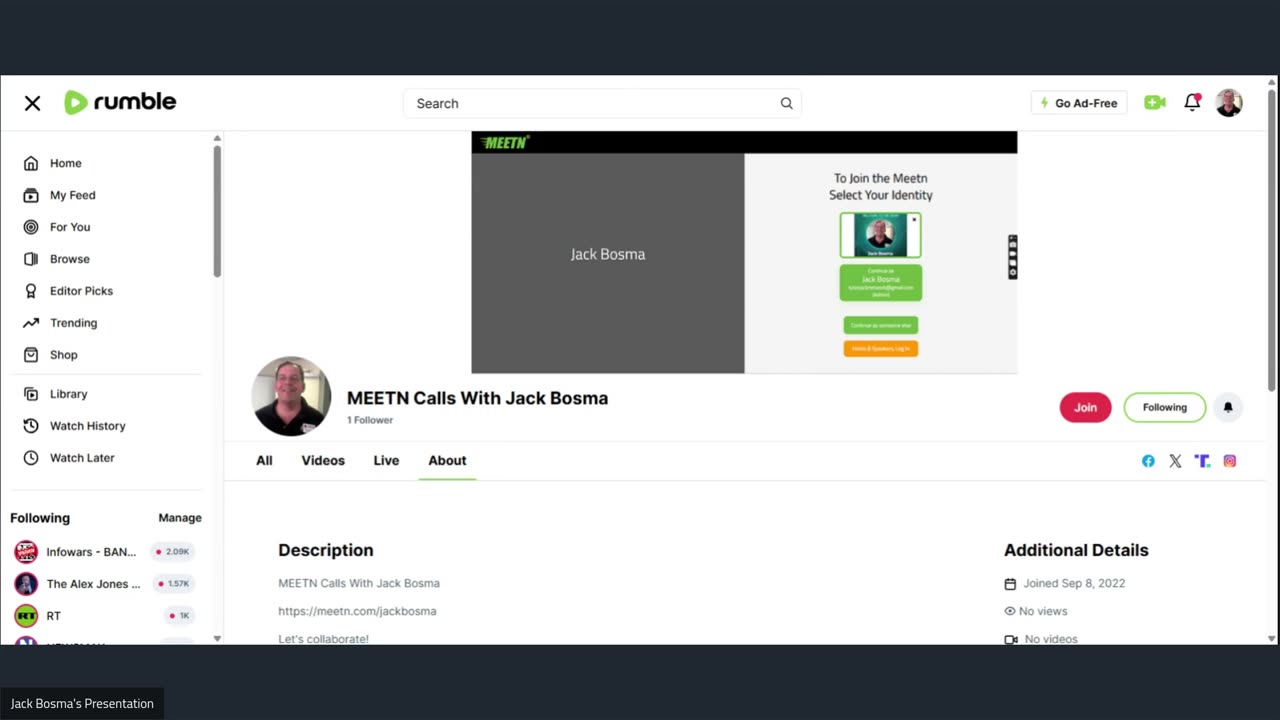This screenshot has width=1280, height=720.
Task: Click the green RT channel icon
Action: pos(26,616)
